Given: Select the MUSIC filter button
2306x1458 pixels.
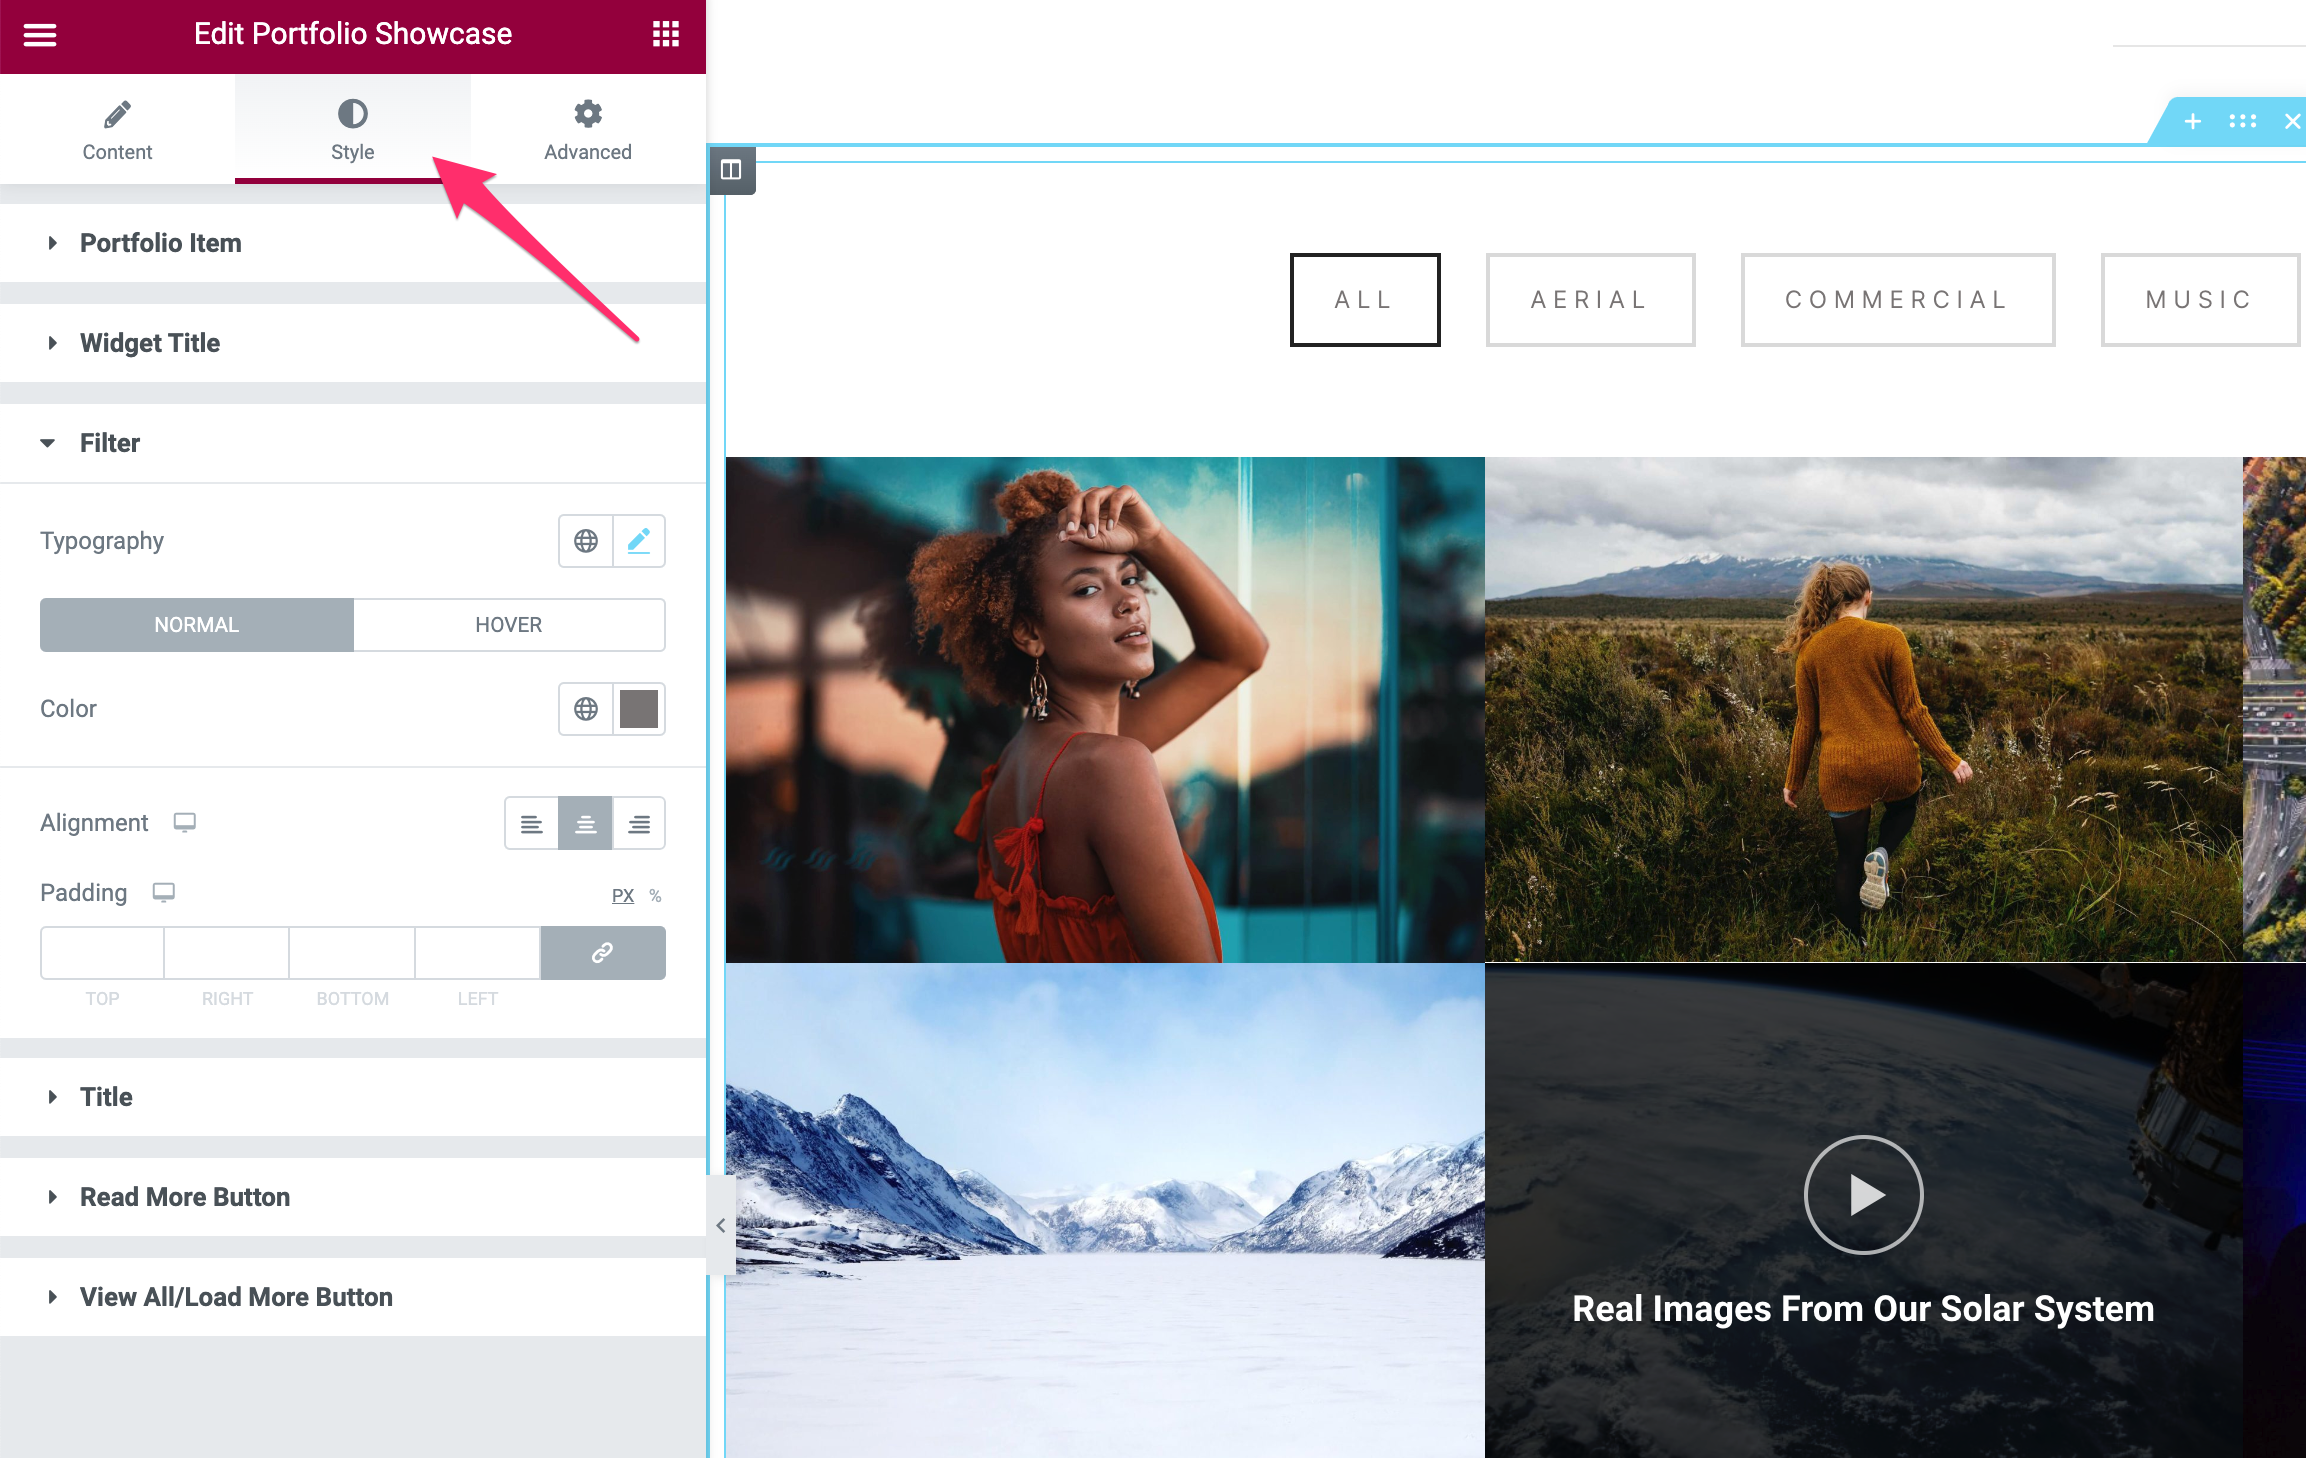Looking at the screenshot, I should point(2200,300).
